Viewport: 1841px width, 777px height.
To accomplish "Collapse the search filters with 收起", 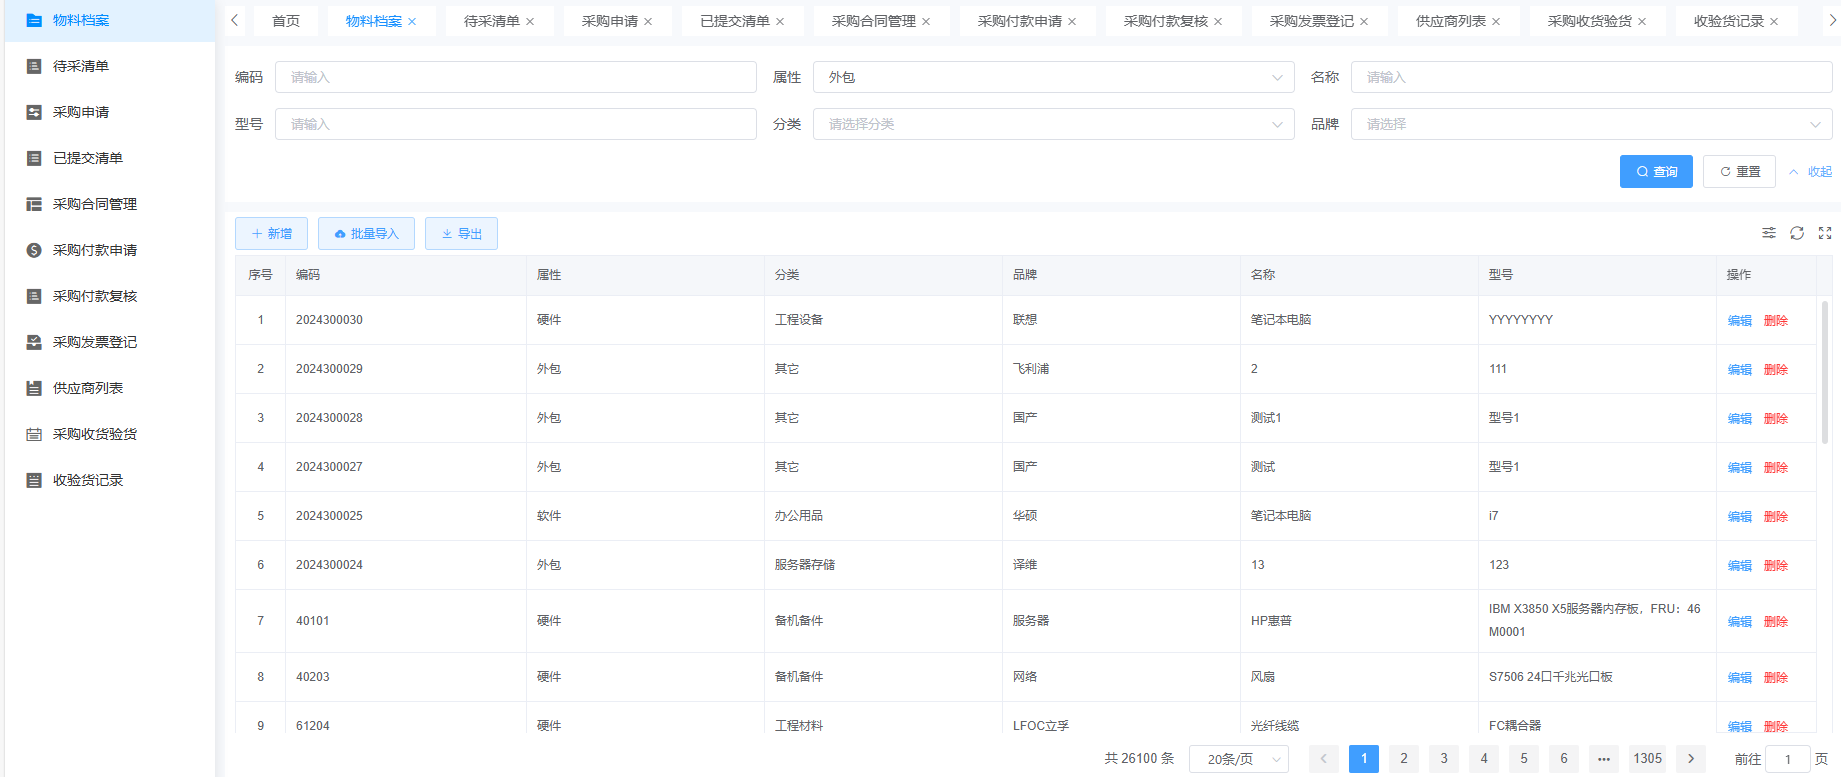I will tap(1811, 172).
